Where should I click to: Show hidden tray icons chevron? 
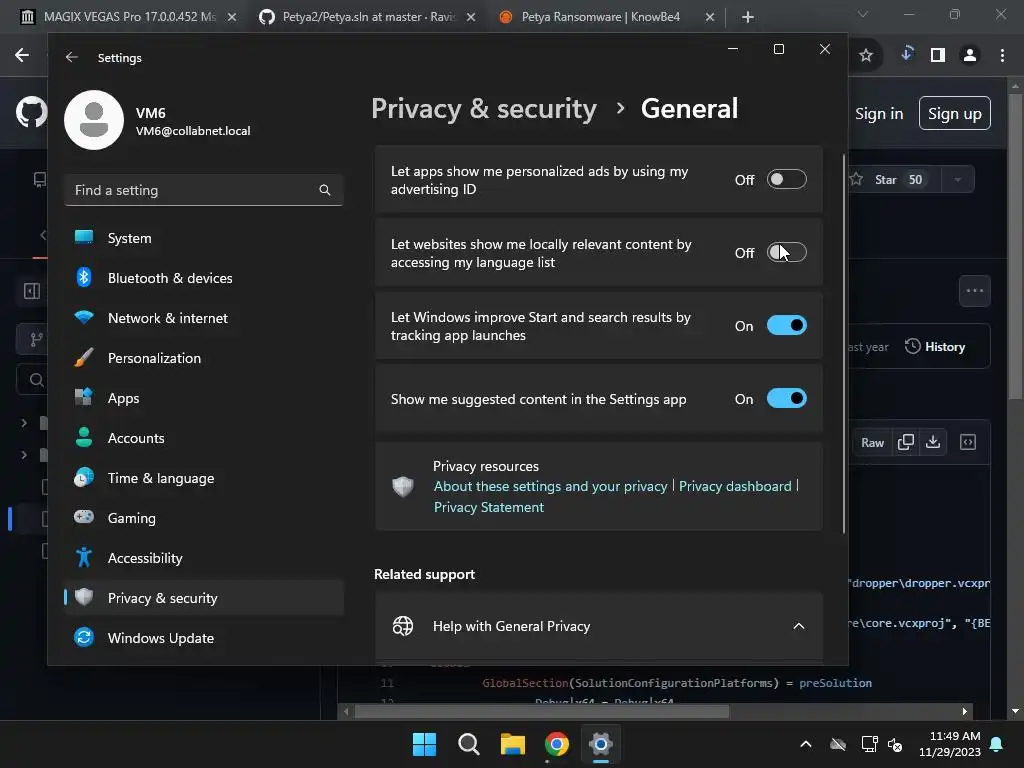806,744
